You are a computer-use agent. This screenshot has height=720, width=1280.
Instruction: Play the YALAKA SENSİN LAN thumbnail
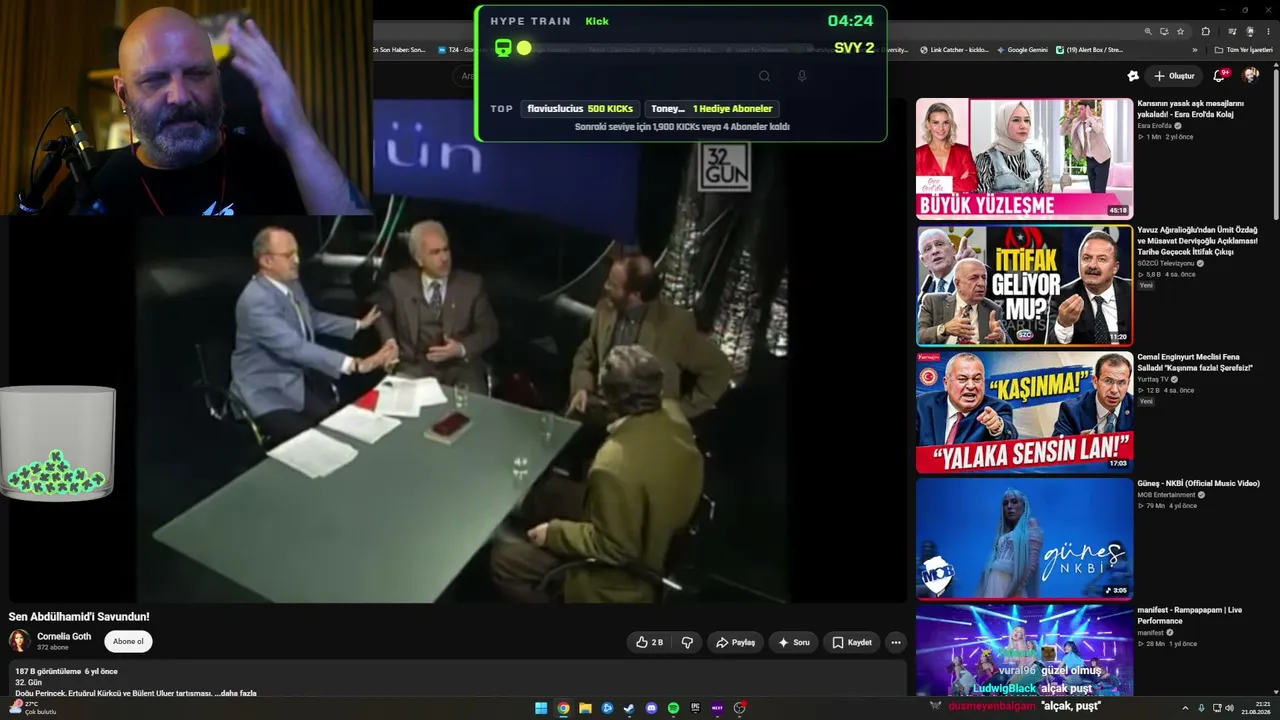[x=1024, y=412]
